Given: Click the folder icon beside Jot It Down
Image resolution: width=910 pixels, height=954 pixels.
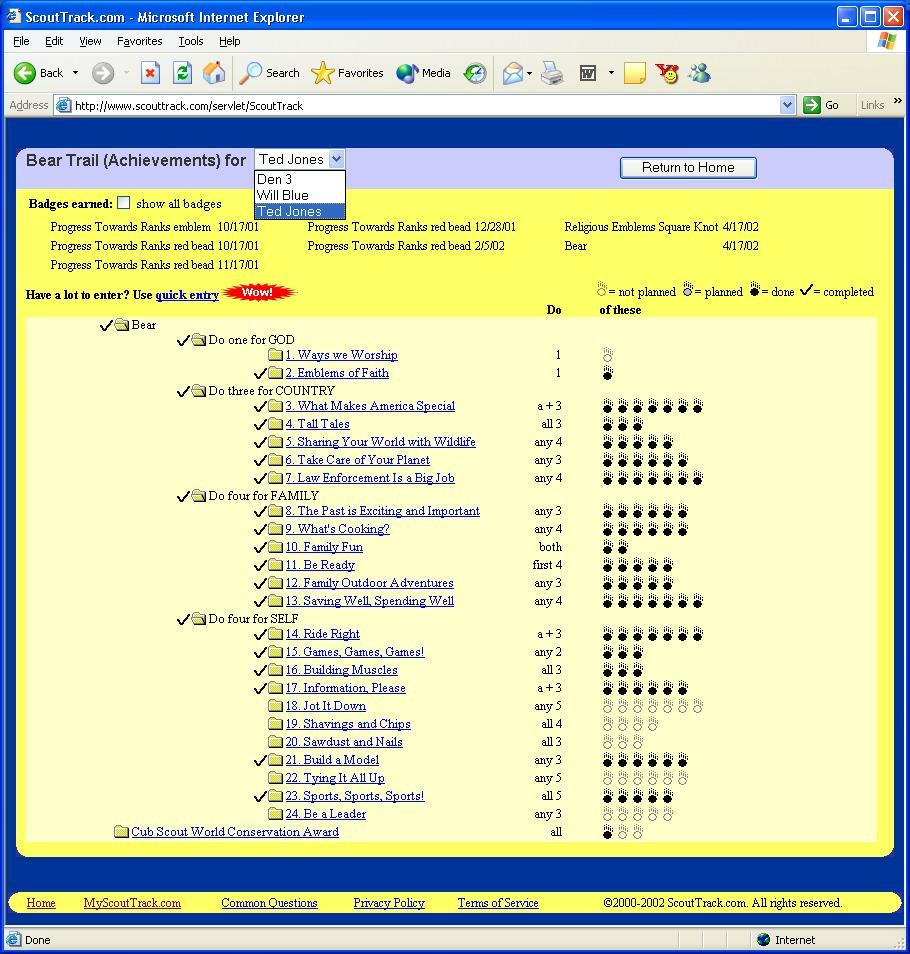Looking at the screenshot, I should coord(276,706).
